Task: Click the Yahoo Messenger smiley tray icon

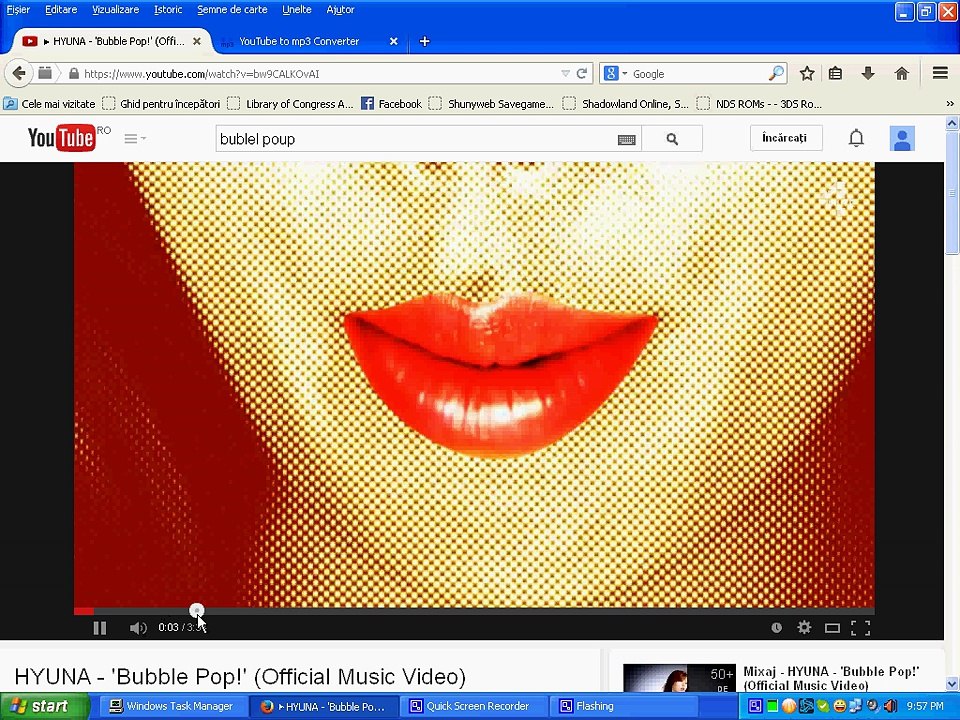Action: point(840,706)
